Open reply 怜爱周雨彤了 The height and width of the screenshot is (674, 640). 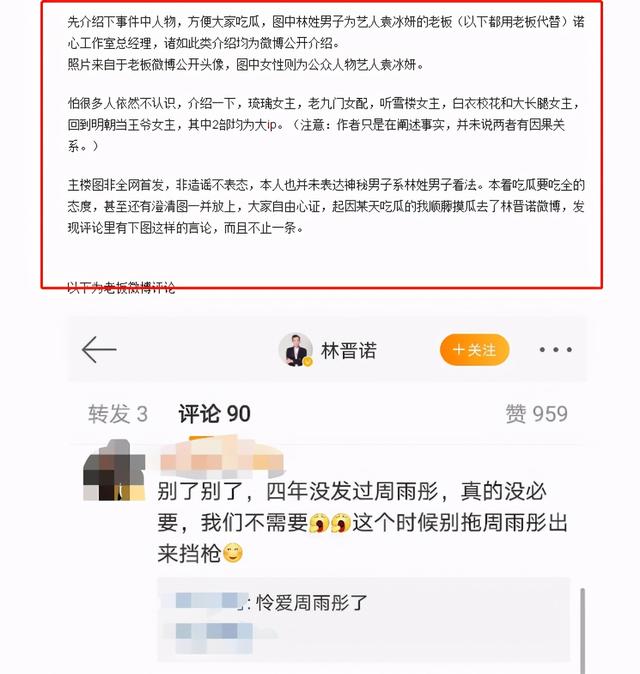click(312, 603)
